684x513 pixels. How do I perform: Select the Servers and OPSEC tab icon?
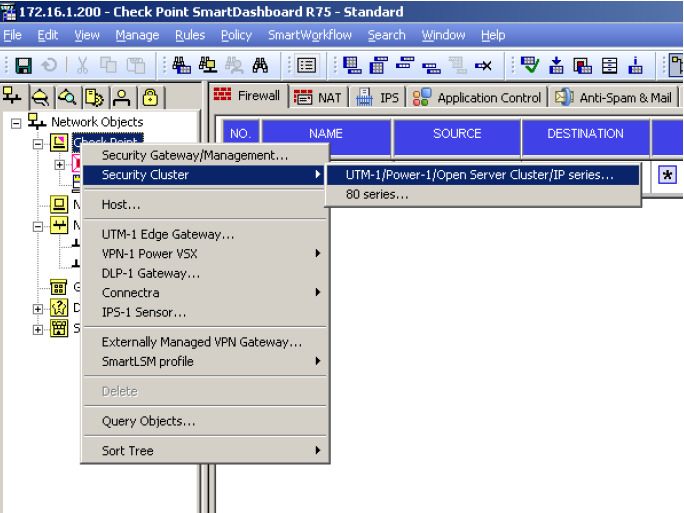click(94, 97)
